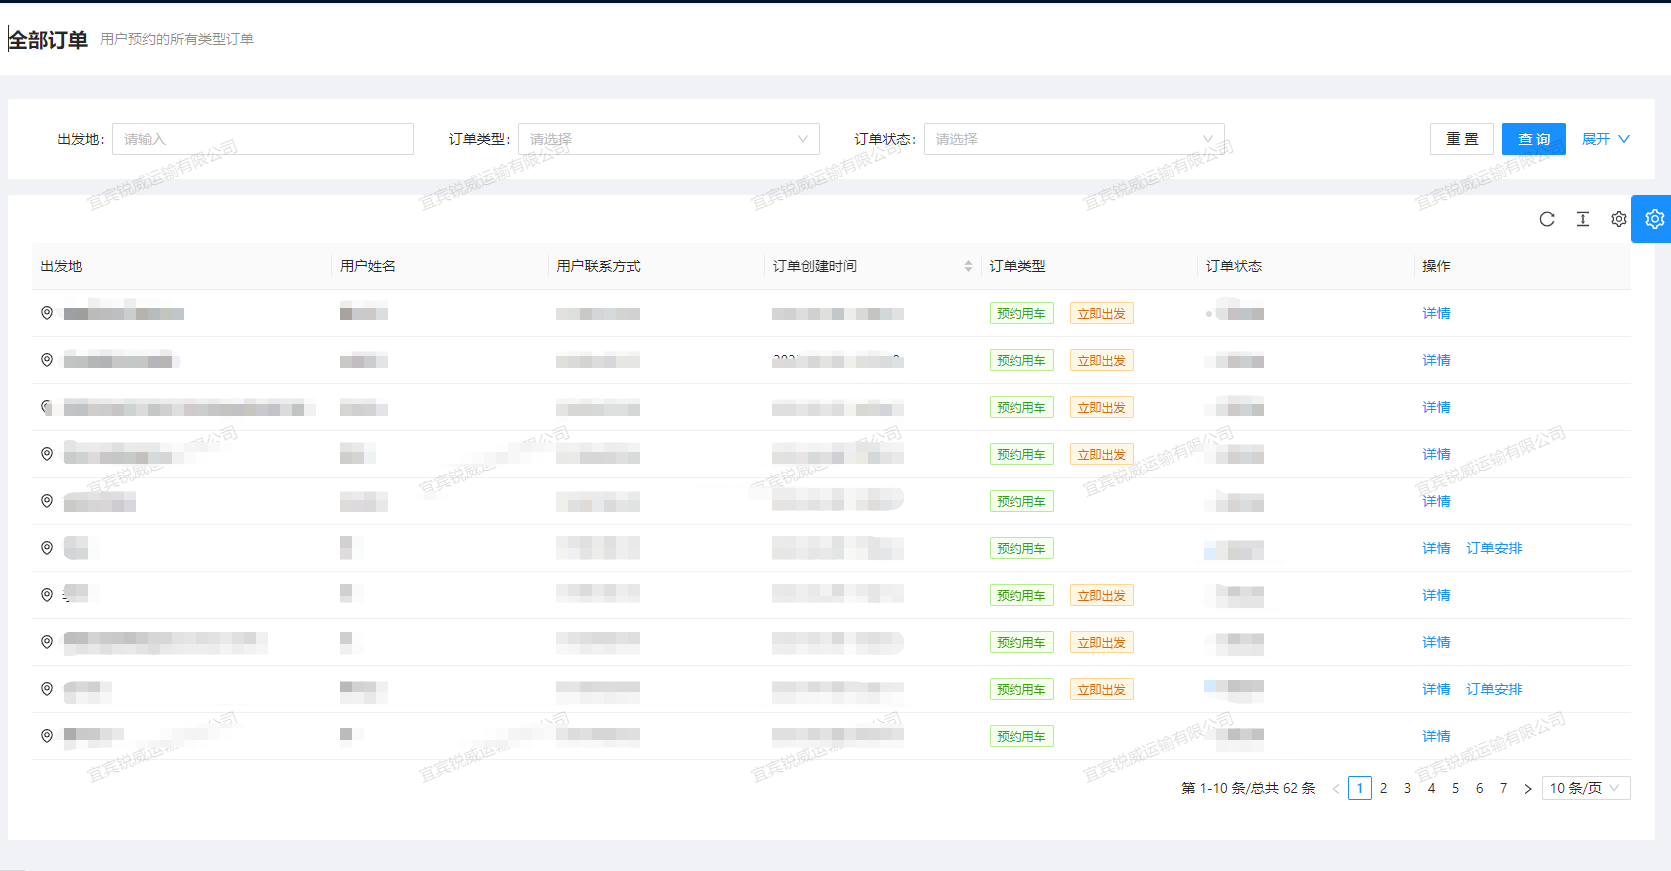Open 详情 for the seventh order row
This screenshot has height=871, width=1671.
click(1436, 595)
